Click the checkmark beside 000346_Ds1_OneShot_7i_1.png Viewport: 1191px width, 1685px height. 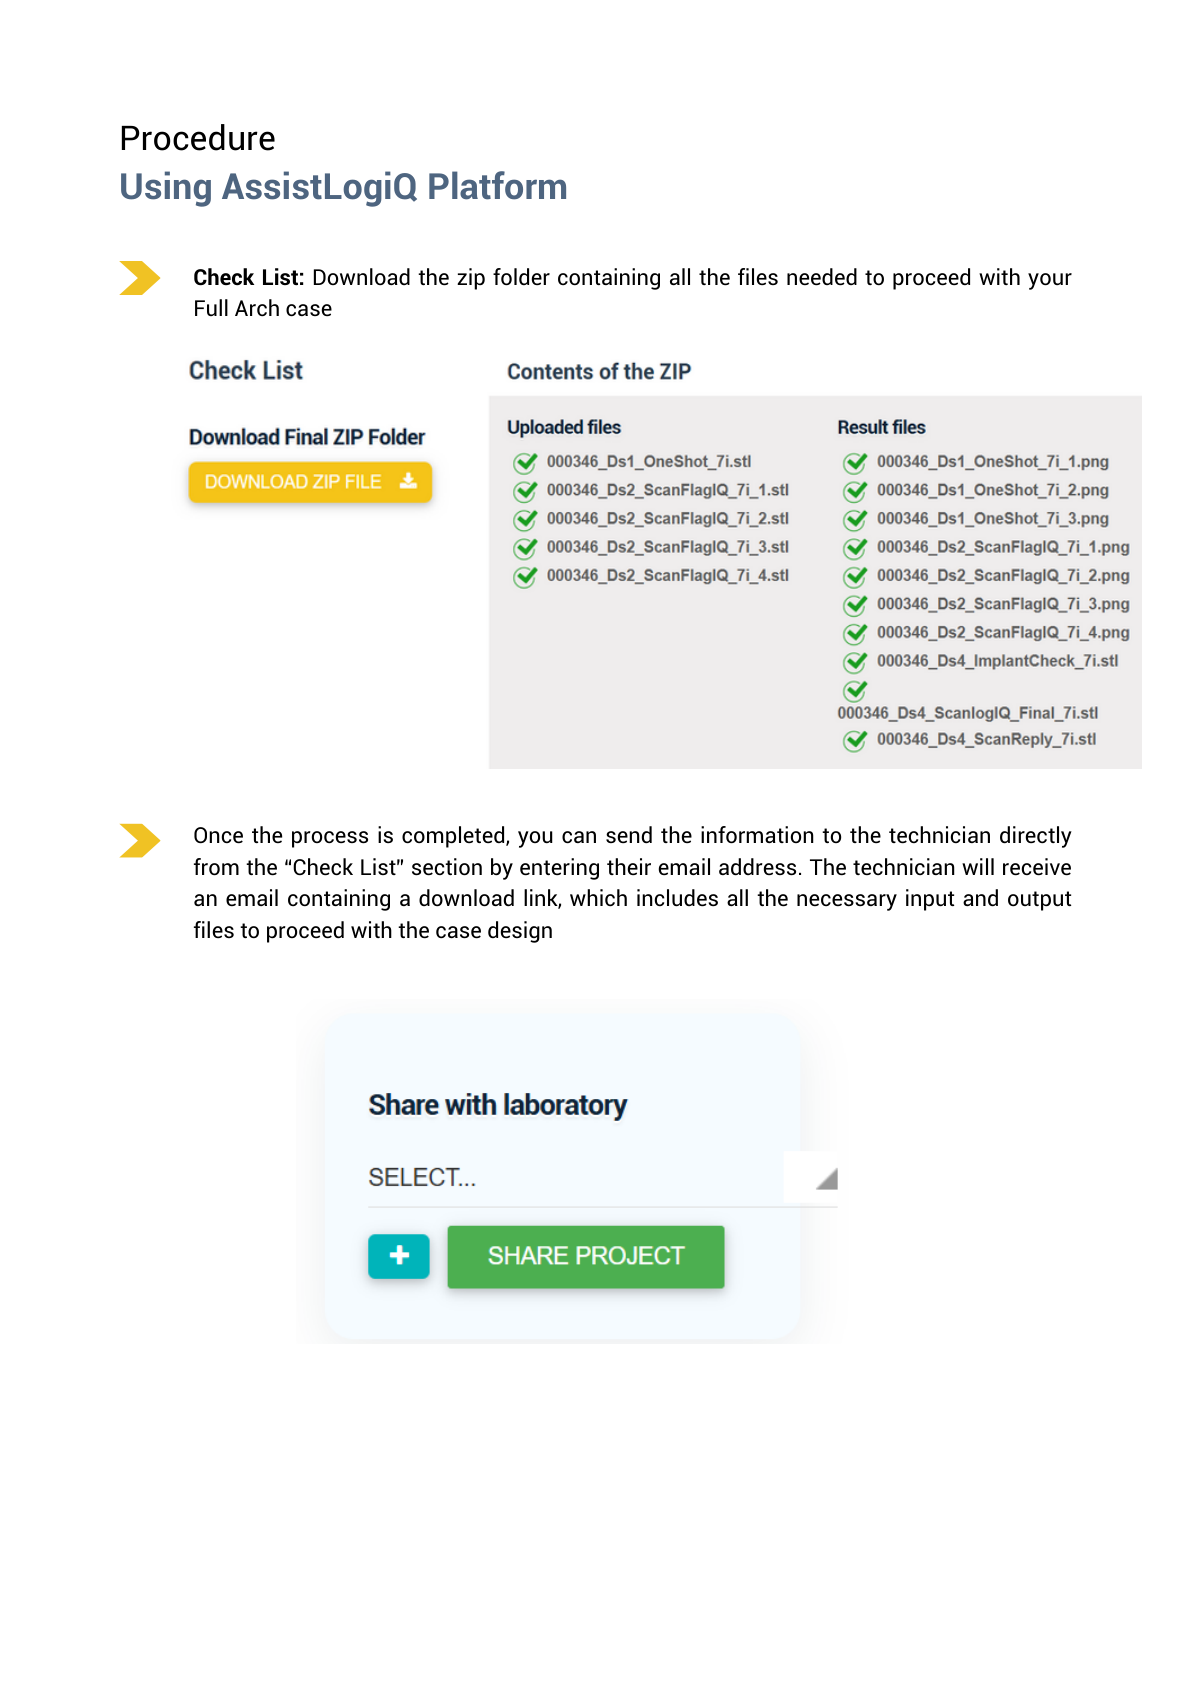tap(855, 462)
